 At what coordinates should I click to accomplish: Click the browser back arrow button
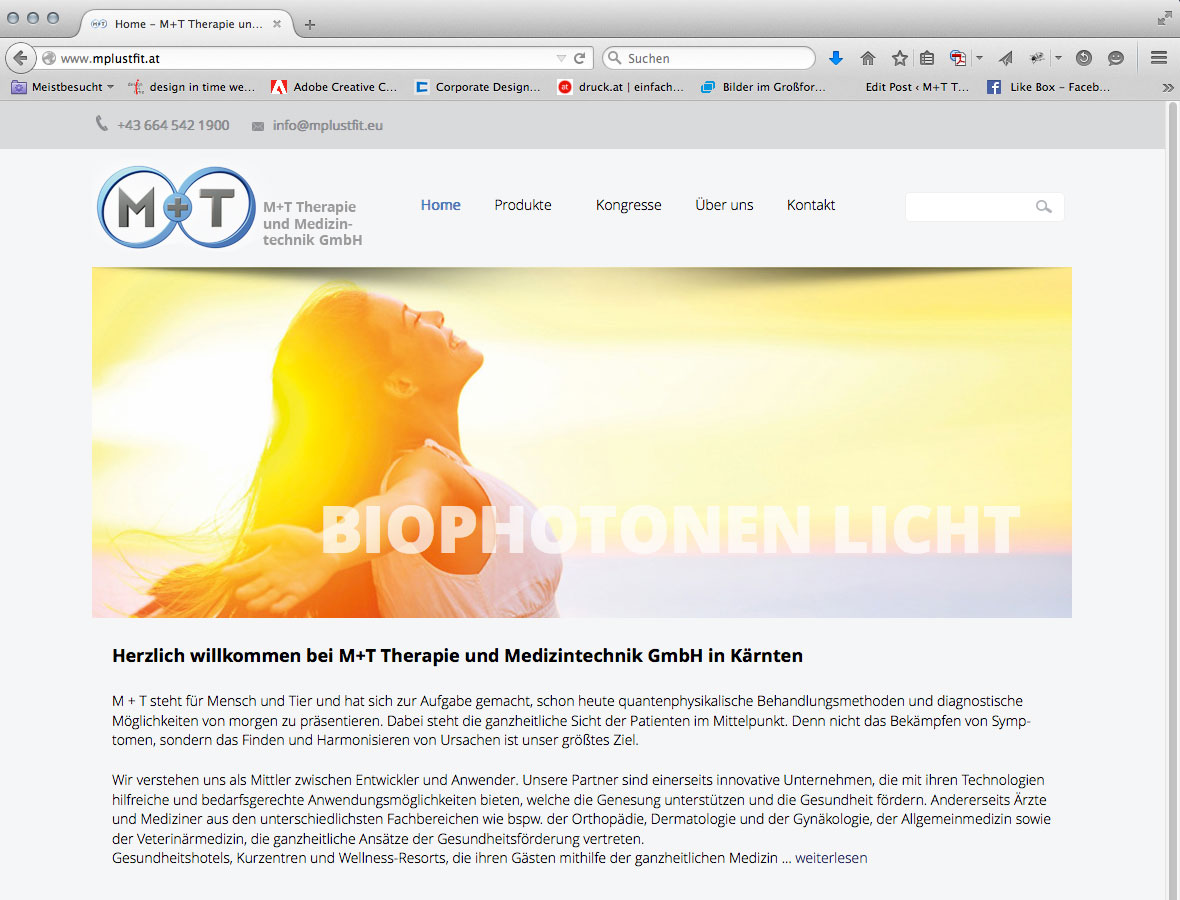coord(20,58)
